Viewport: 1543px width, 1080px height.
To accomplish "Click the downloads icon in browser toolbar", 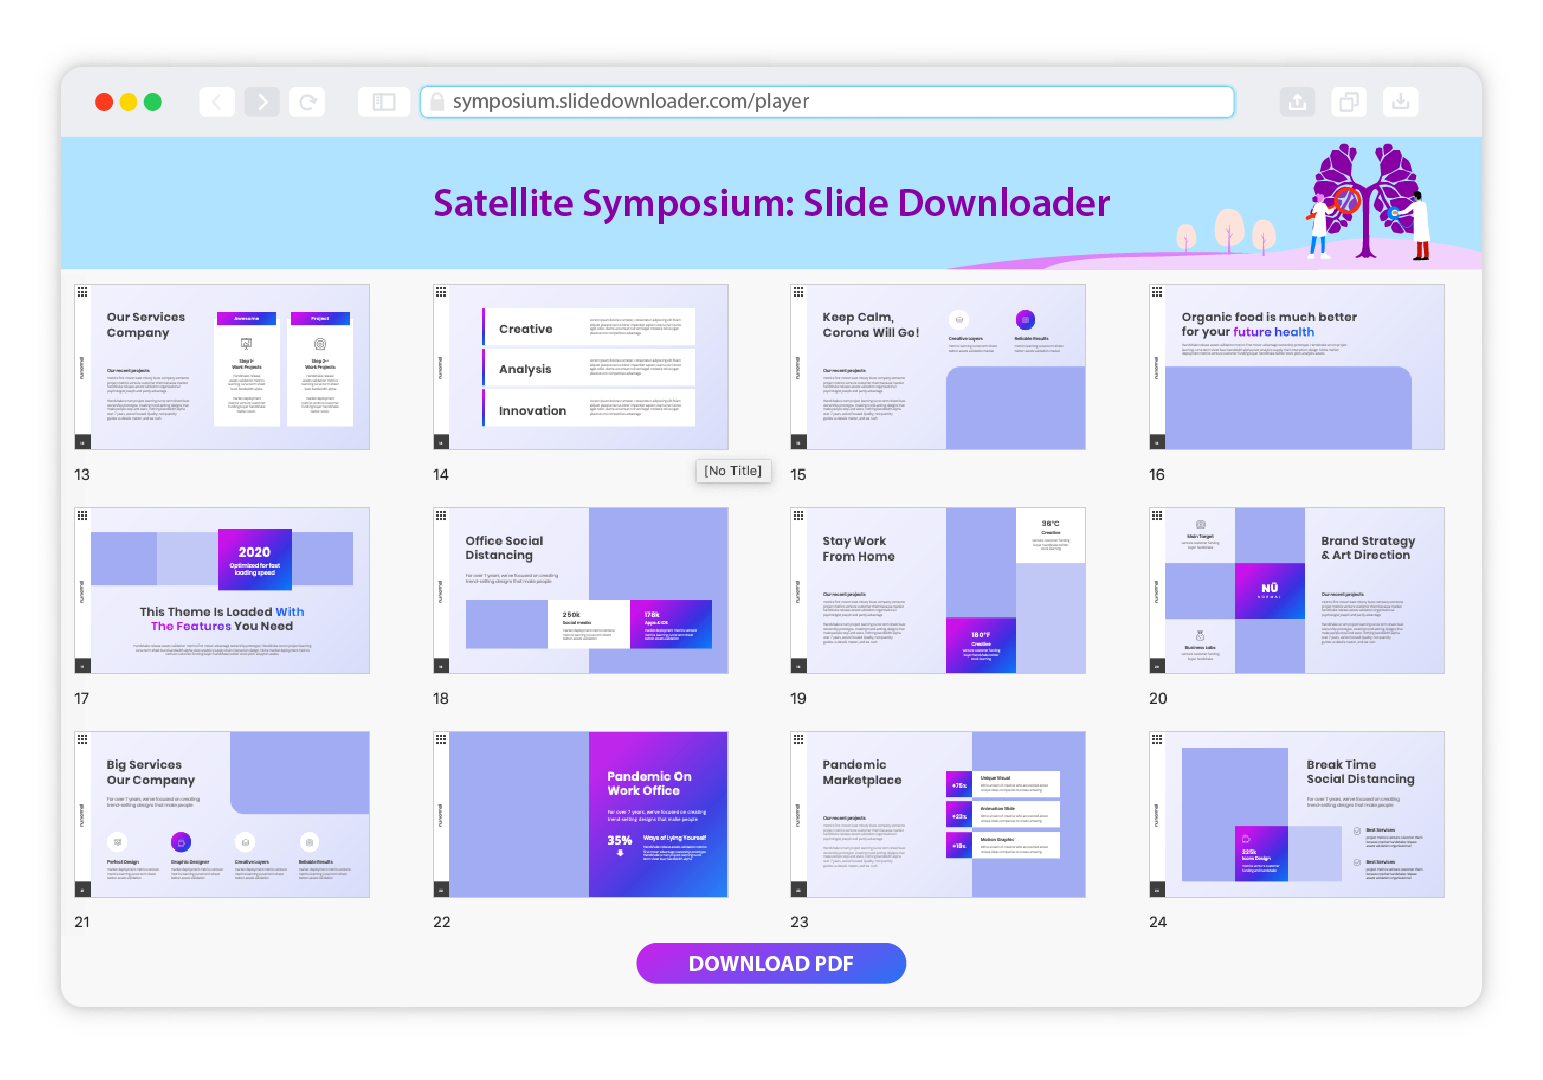I will pos(1400,102).
